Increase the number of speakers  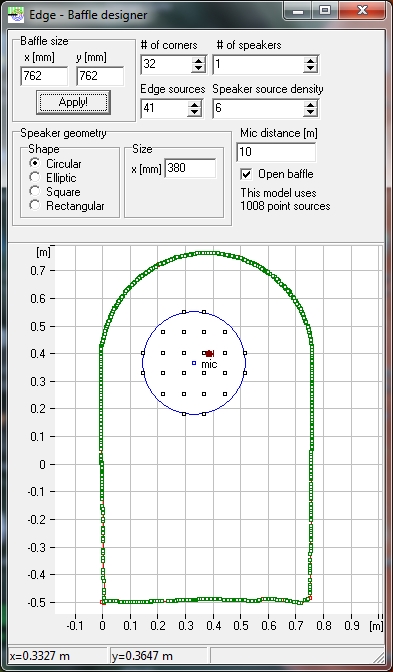pos(310,60)
